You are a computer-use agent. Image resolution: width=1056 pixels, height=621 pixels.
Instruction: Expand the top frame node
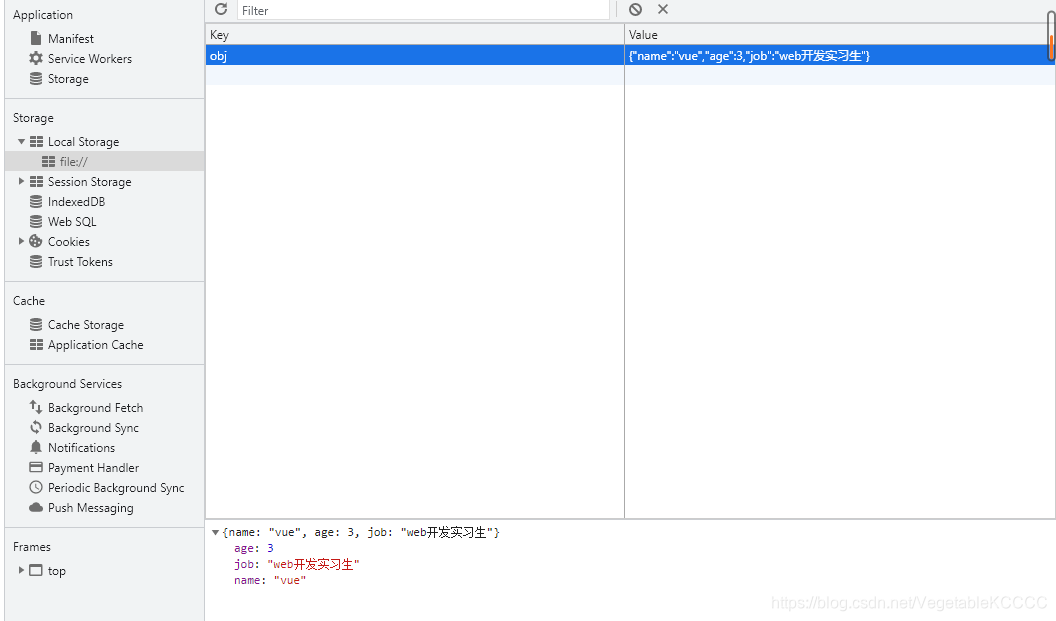point(21,570)
